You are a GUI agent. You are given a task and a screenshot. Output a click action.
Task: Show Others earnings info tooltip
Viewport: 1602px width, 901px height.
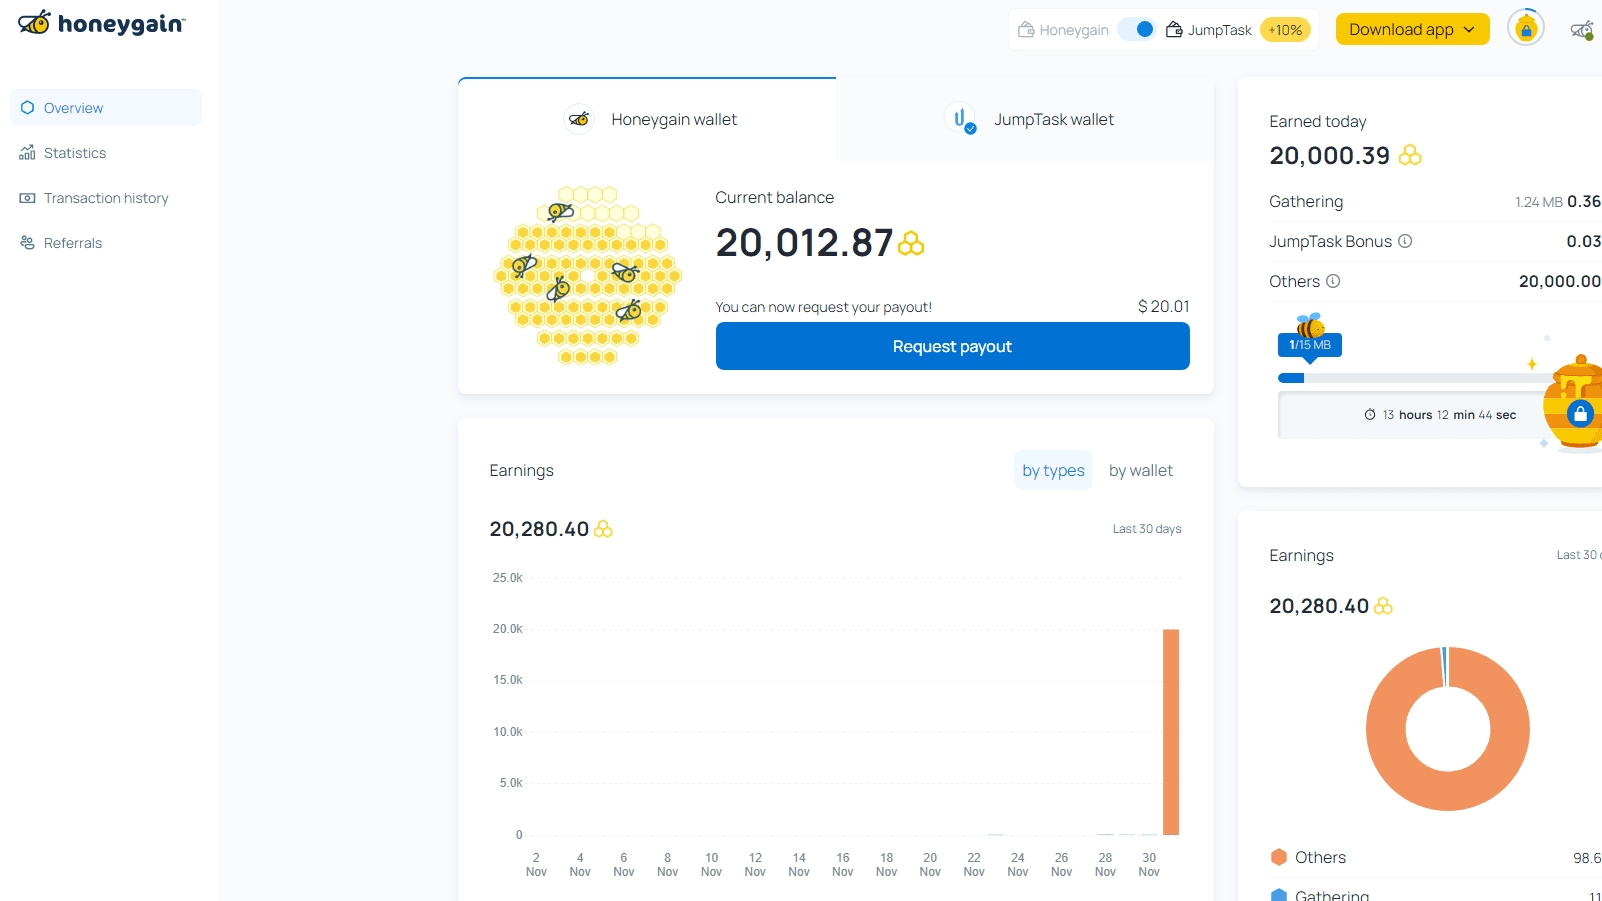tap(1333, 281)
